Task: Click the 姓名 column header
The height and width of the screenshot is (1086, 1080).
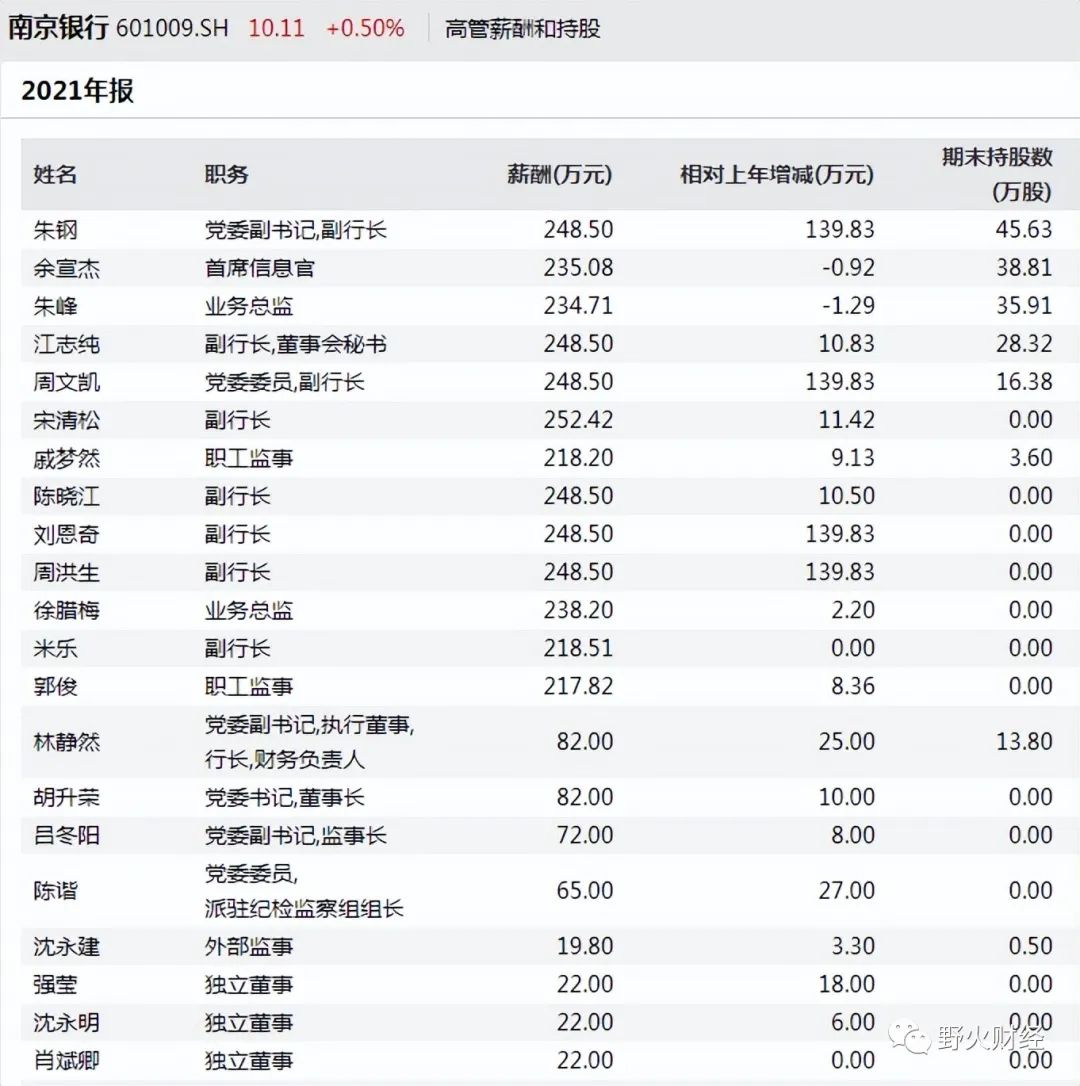Action: (x=55, y=175)
